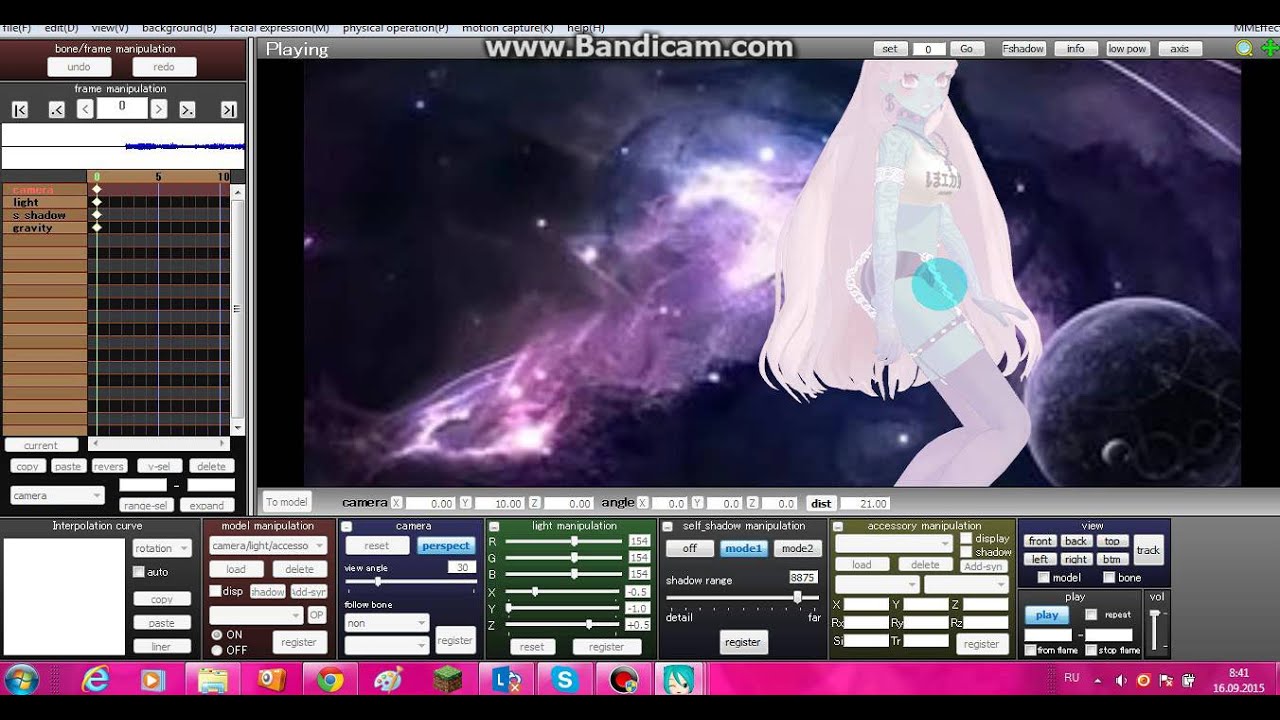Image resolution: width=1280 pixels, height=720 pixels.
Task: Adjust the view angle slider
Action: click(x=377, y=581)
